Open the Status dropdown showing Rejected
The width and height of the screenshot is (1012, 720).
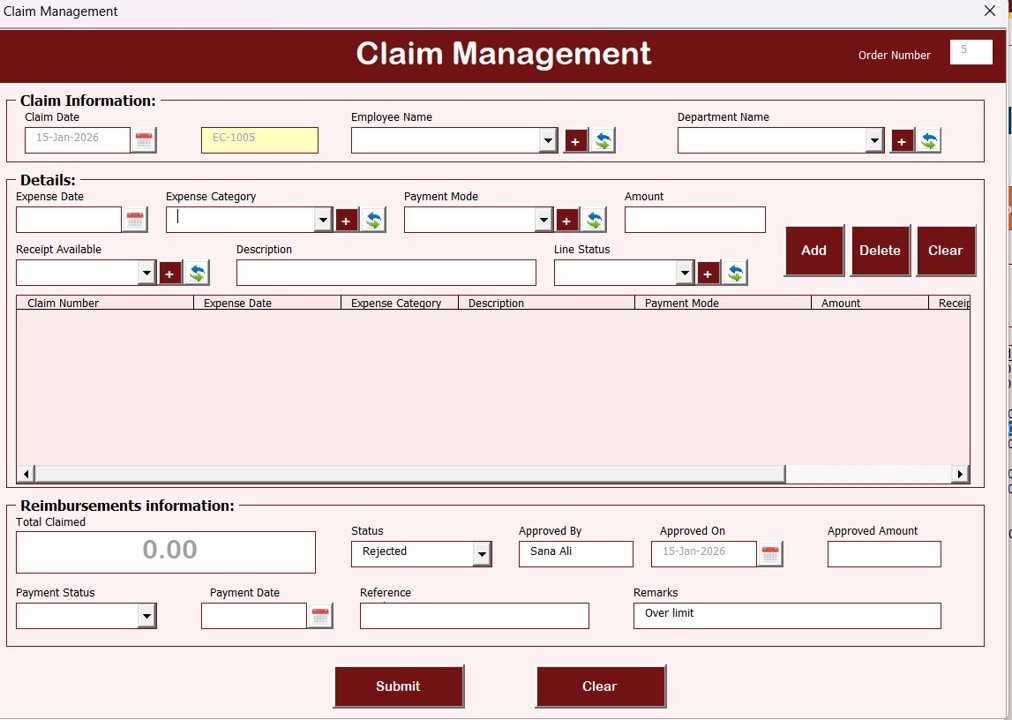tap(481, 553)
